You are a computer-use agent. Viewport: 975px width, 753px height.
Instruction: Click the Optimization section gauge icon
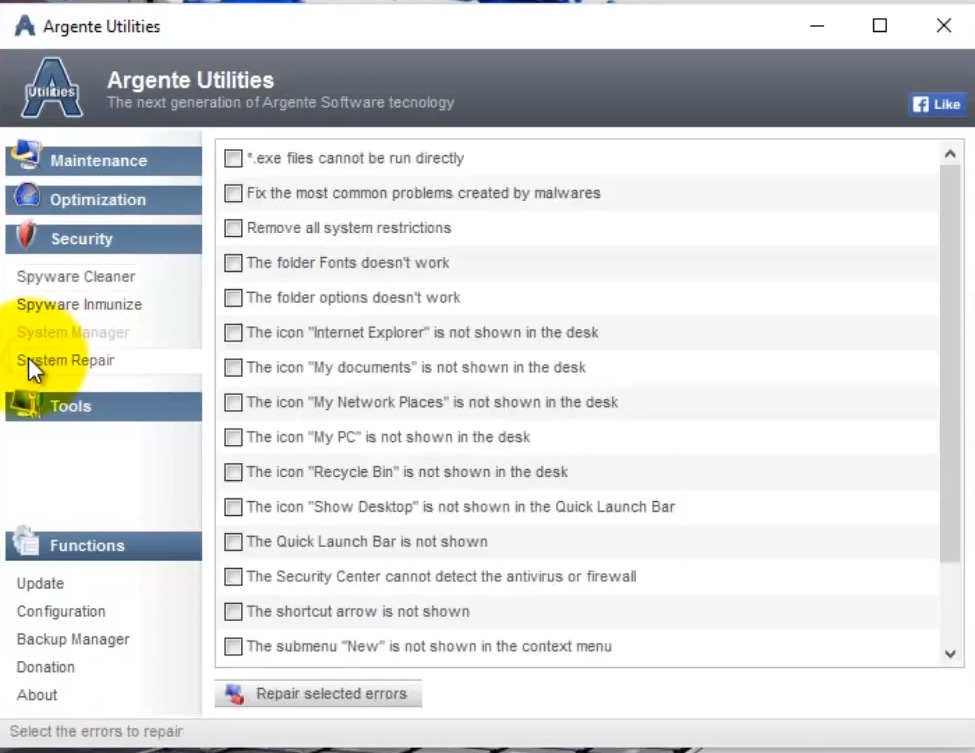(27, 195)
